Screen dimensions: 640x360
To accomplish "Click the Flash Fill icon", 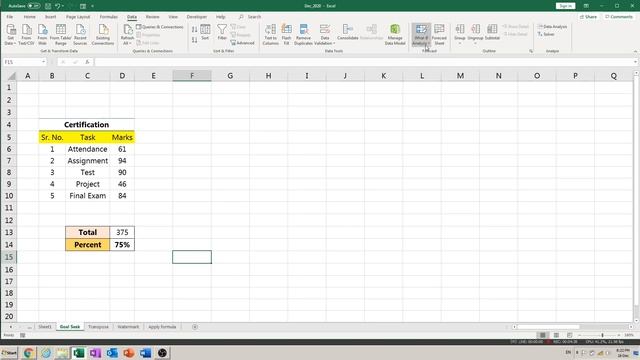I will (287, 34).
